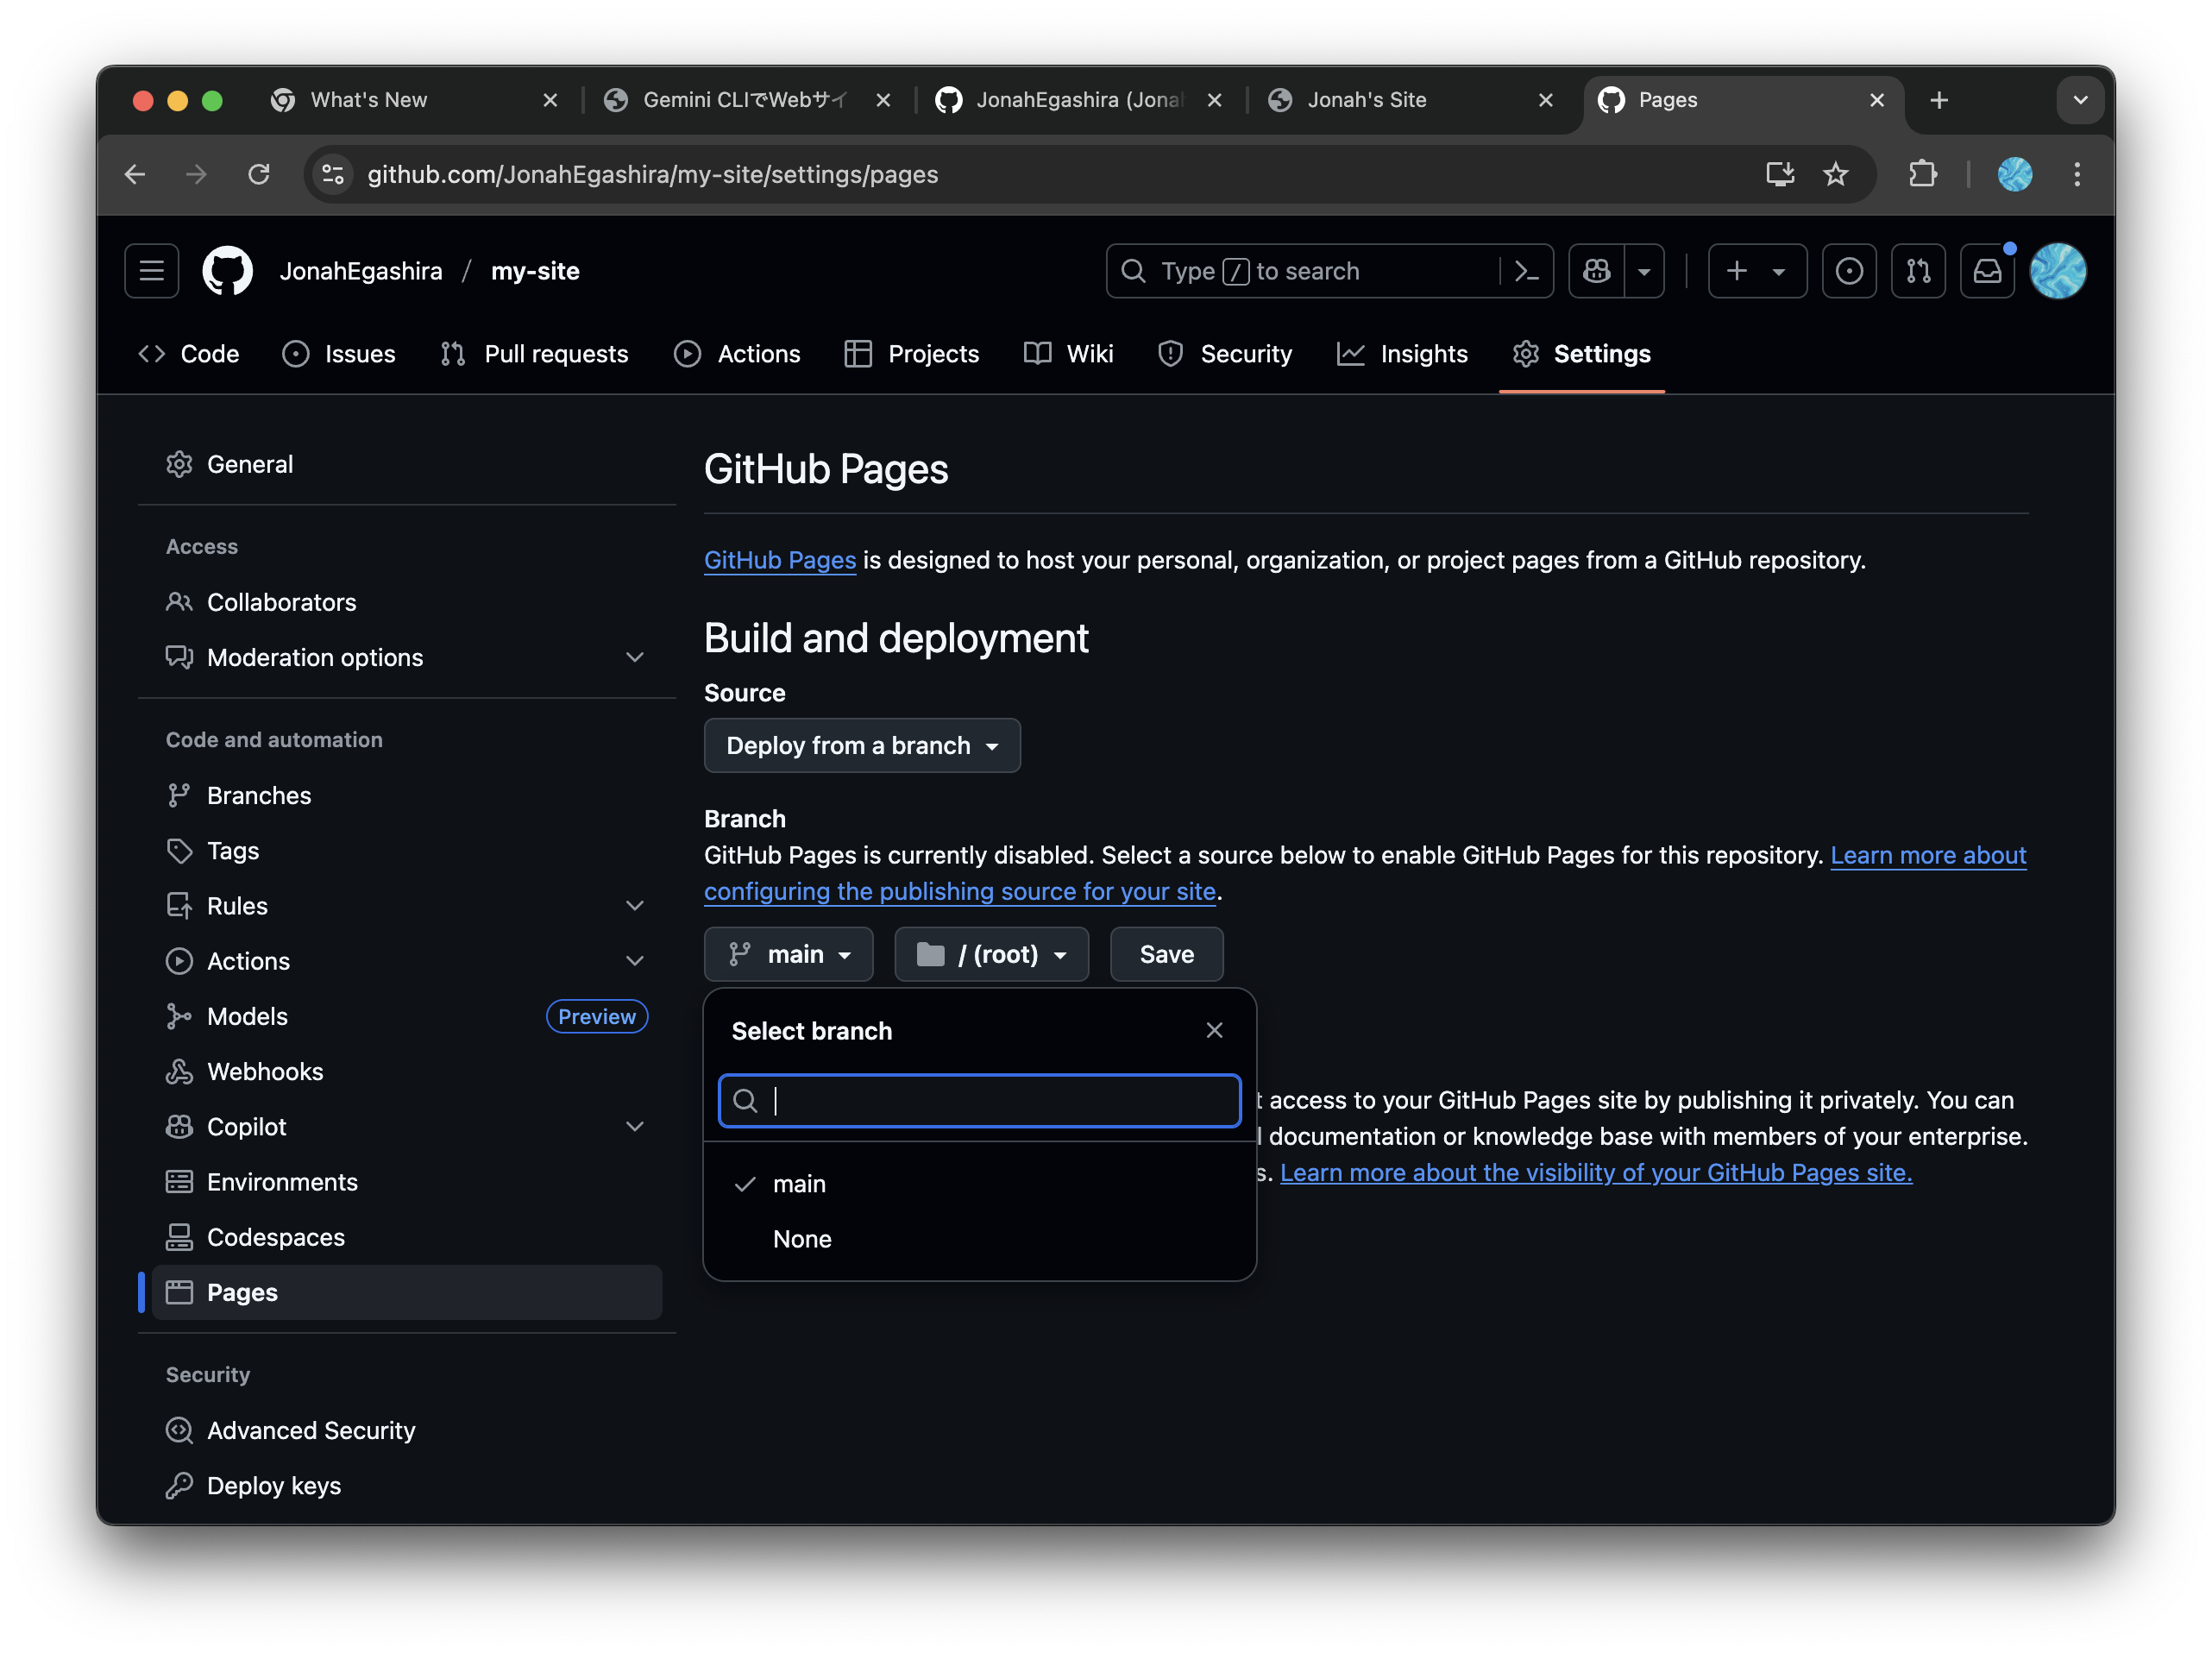Open the command palette terminal icon
Screen dimensions: 2212x1653
(1525, 271)
